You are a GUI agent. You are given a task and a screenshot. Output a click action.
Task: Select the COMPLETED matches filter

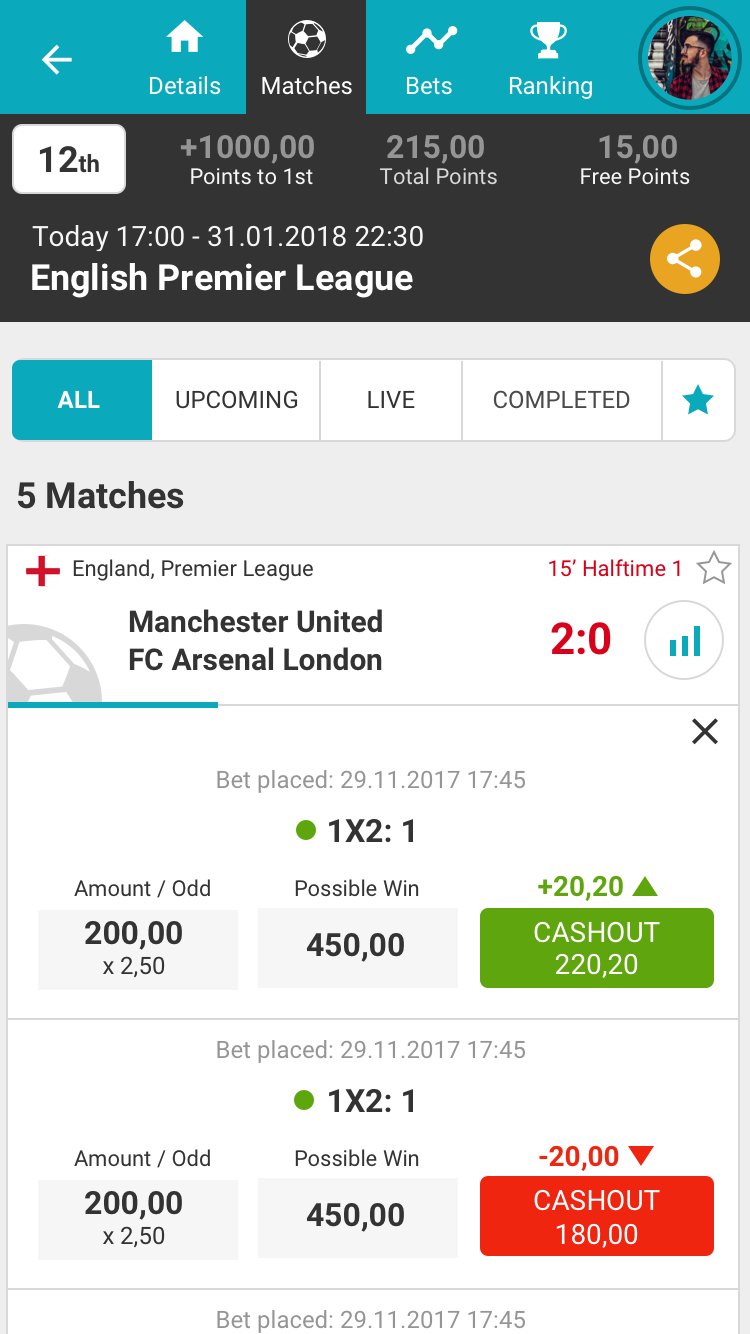point(561,401)
